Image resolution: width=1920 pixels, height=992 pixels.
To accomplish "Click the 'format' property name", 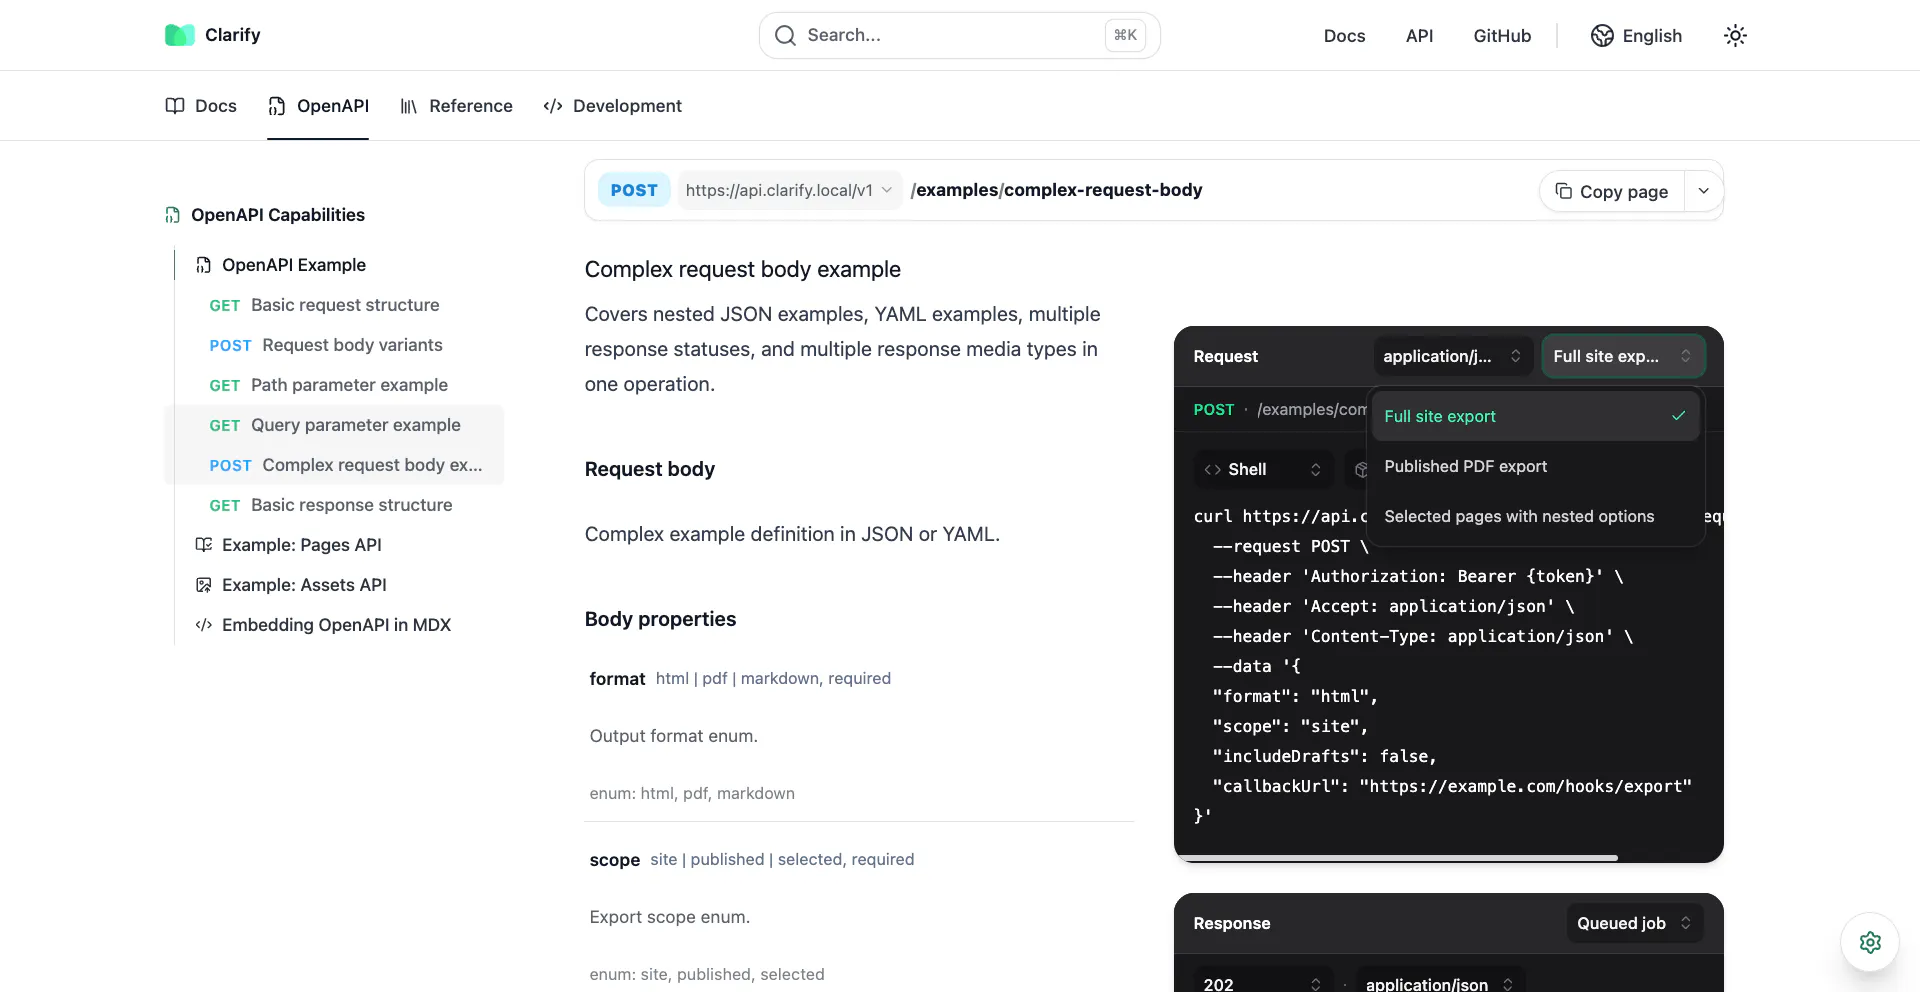I will click(617, 679).
